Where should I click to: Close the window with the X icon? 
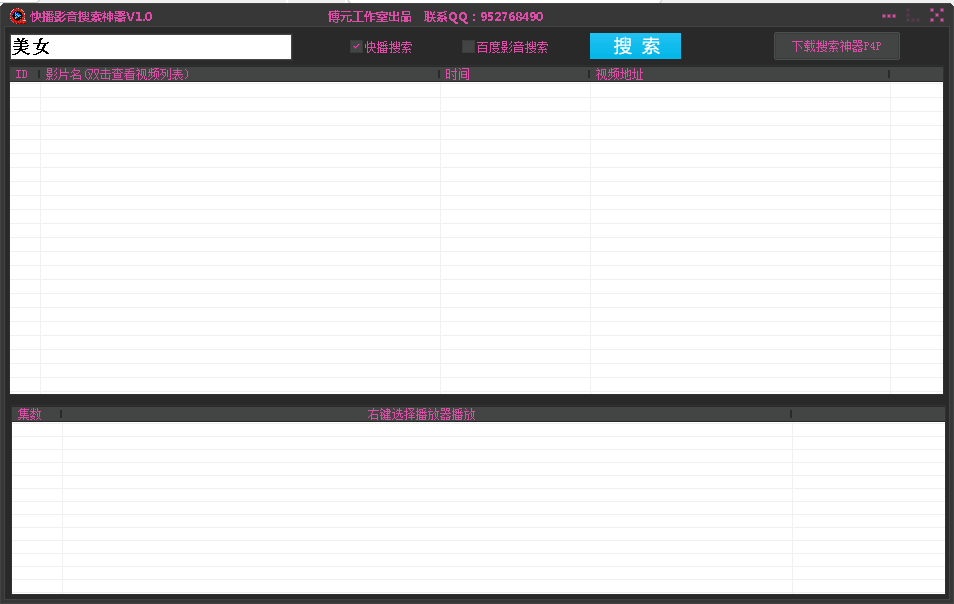pos(937,15)
